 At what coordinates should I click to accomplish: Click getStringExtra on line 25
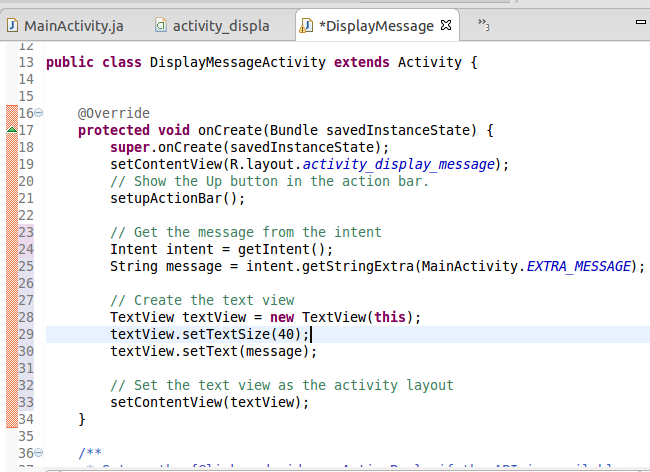point(358,266)
